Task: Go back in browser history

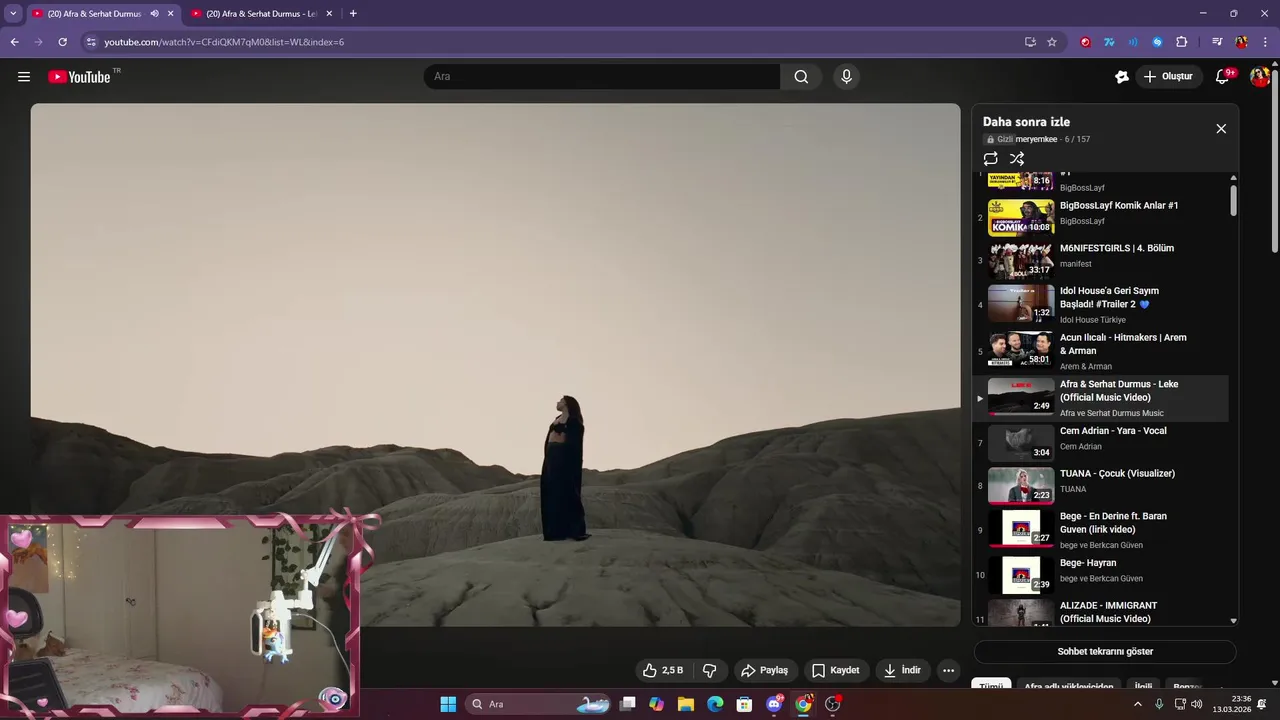Action: (x=14, y=42)
